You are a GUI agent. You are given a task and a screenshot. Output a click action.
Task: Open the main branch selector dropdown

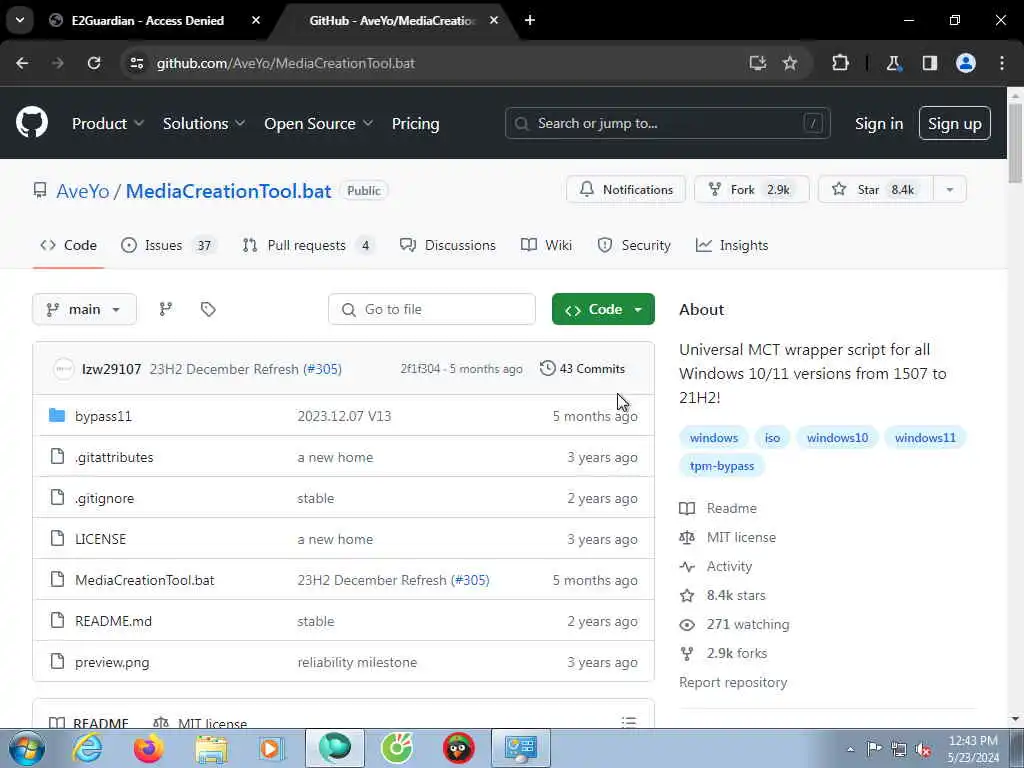pyautogui.click(x=84, y=309)
